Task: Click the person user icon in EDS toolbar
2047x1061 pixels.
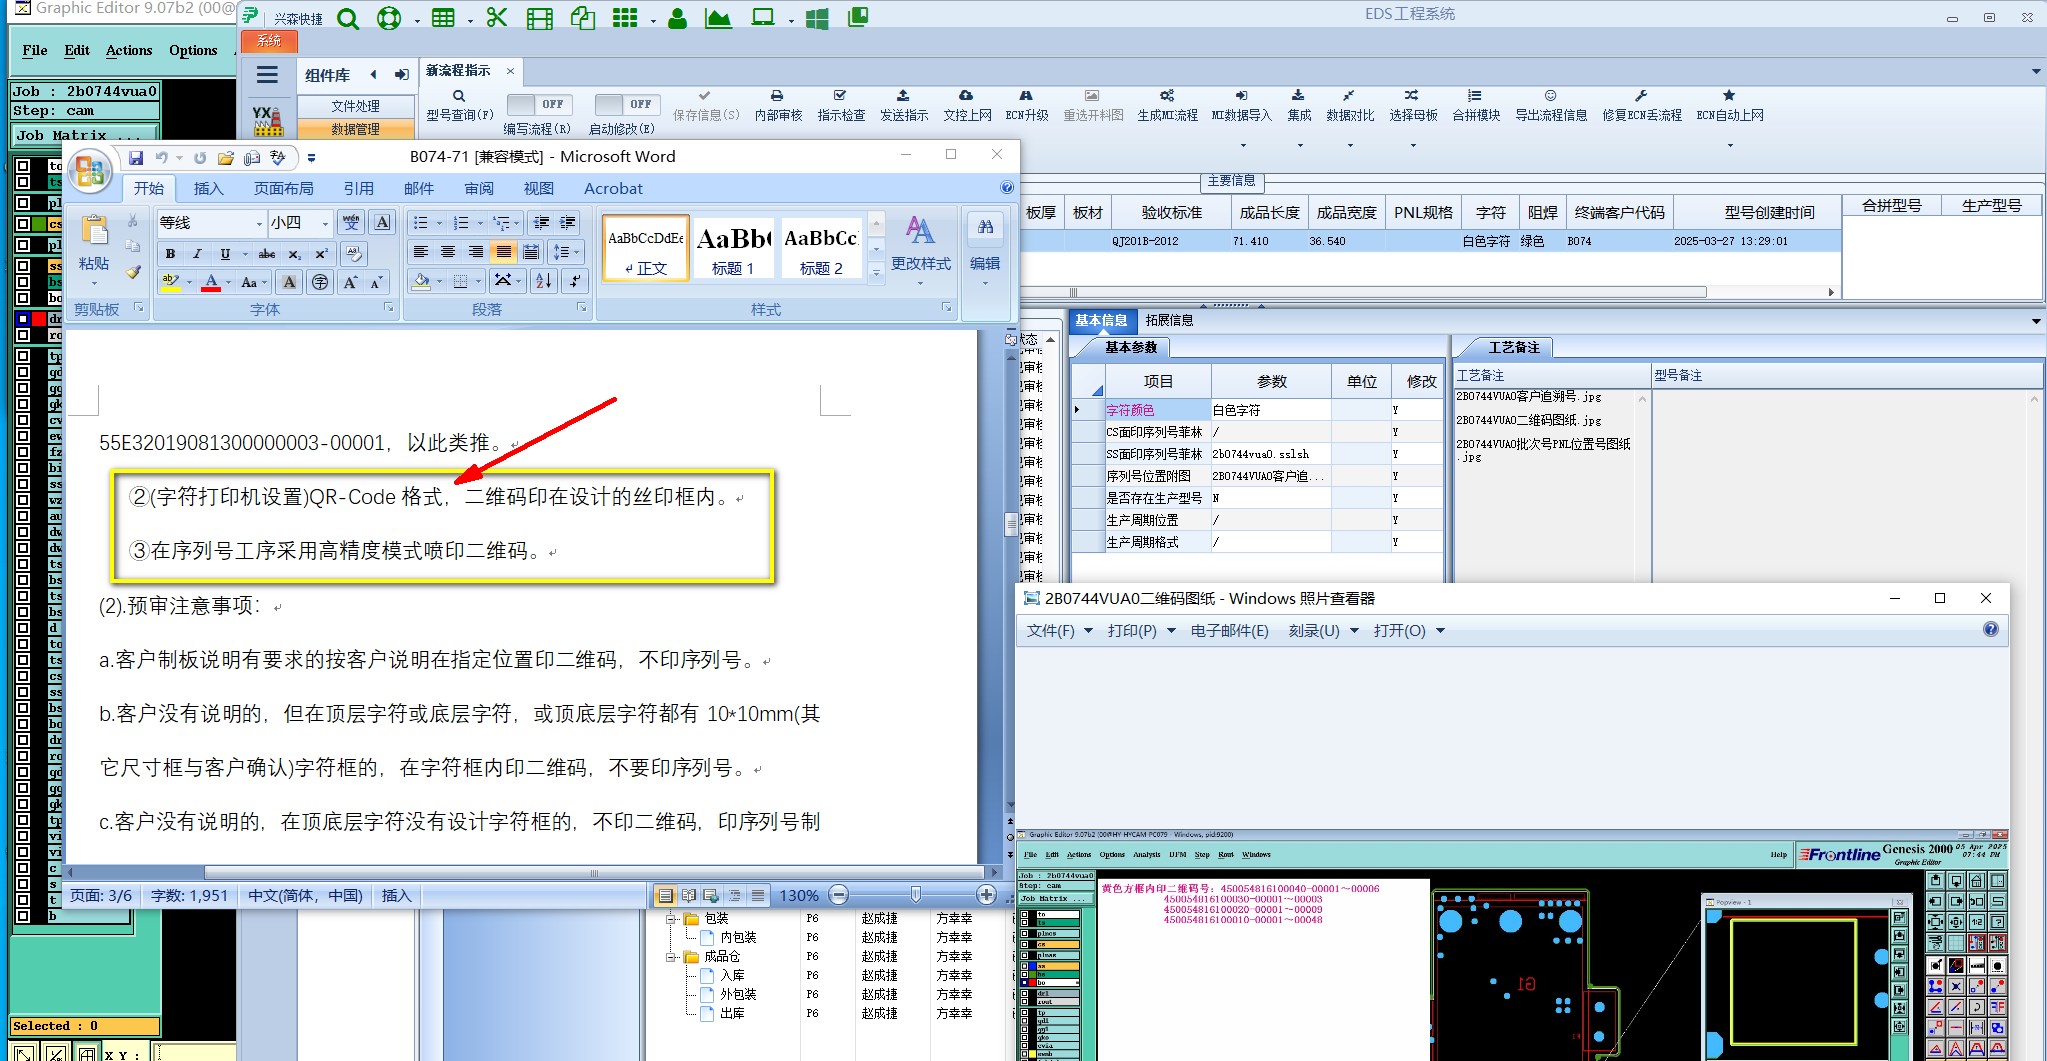Action: click(x=677, y=18)
